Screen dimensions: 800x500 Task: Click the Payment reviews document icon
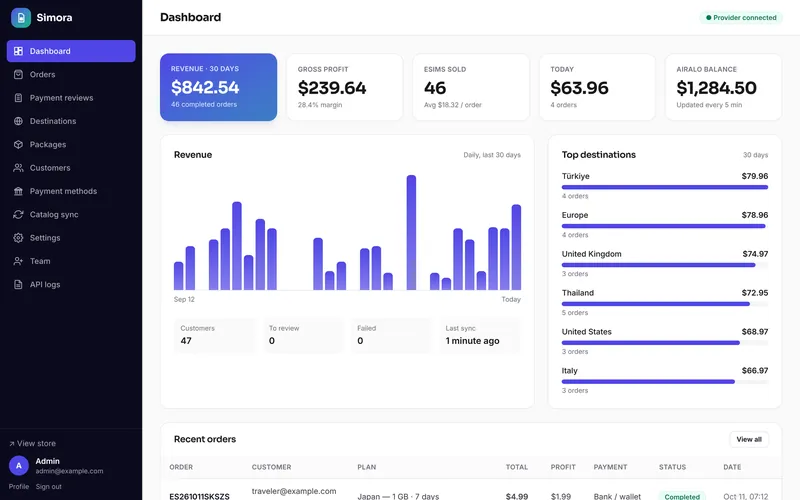pyautogui.click(x=18, y=98)
